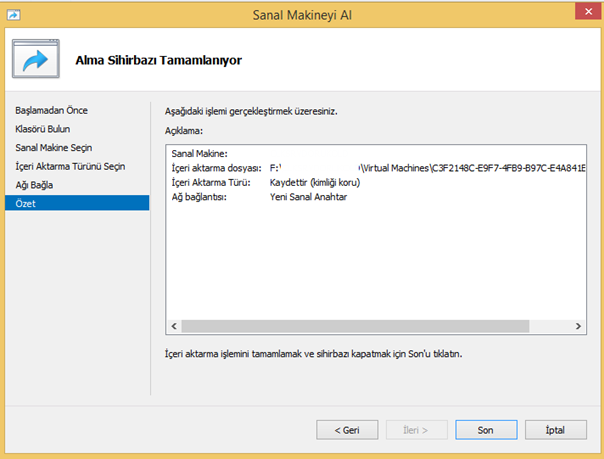Switch to the Ağı Bağla step
Image resolution: width=604 pixels, height=459 pixels.
34,185
